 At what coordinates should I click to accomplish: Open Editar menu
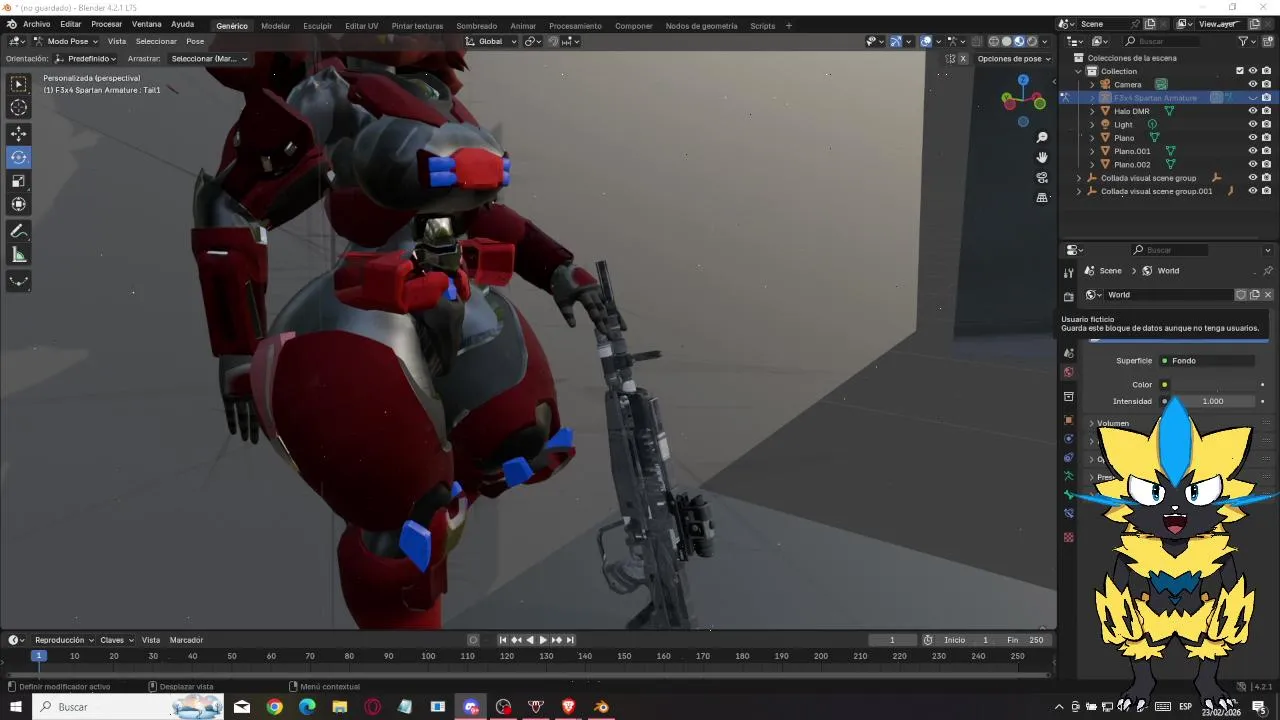(70, 24)
